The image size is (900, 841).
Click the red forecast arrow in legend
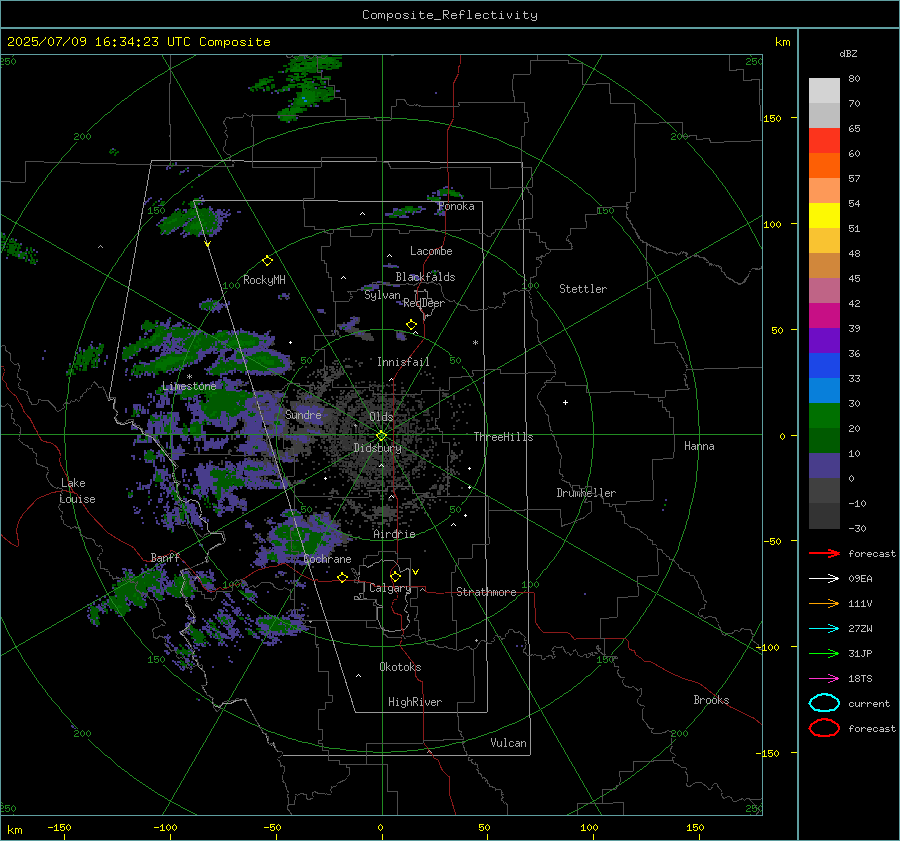(824, 553)
